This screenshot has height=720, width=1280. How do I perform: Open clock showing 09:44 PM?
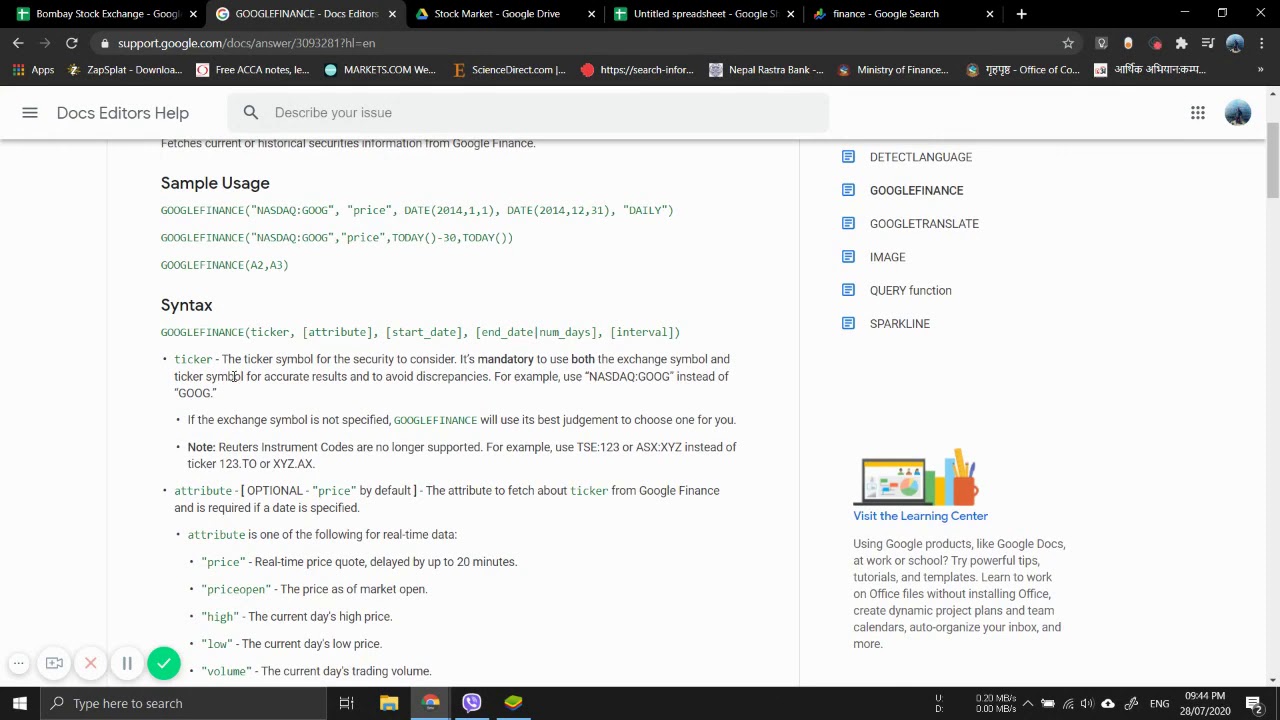tap(1205, 703)
